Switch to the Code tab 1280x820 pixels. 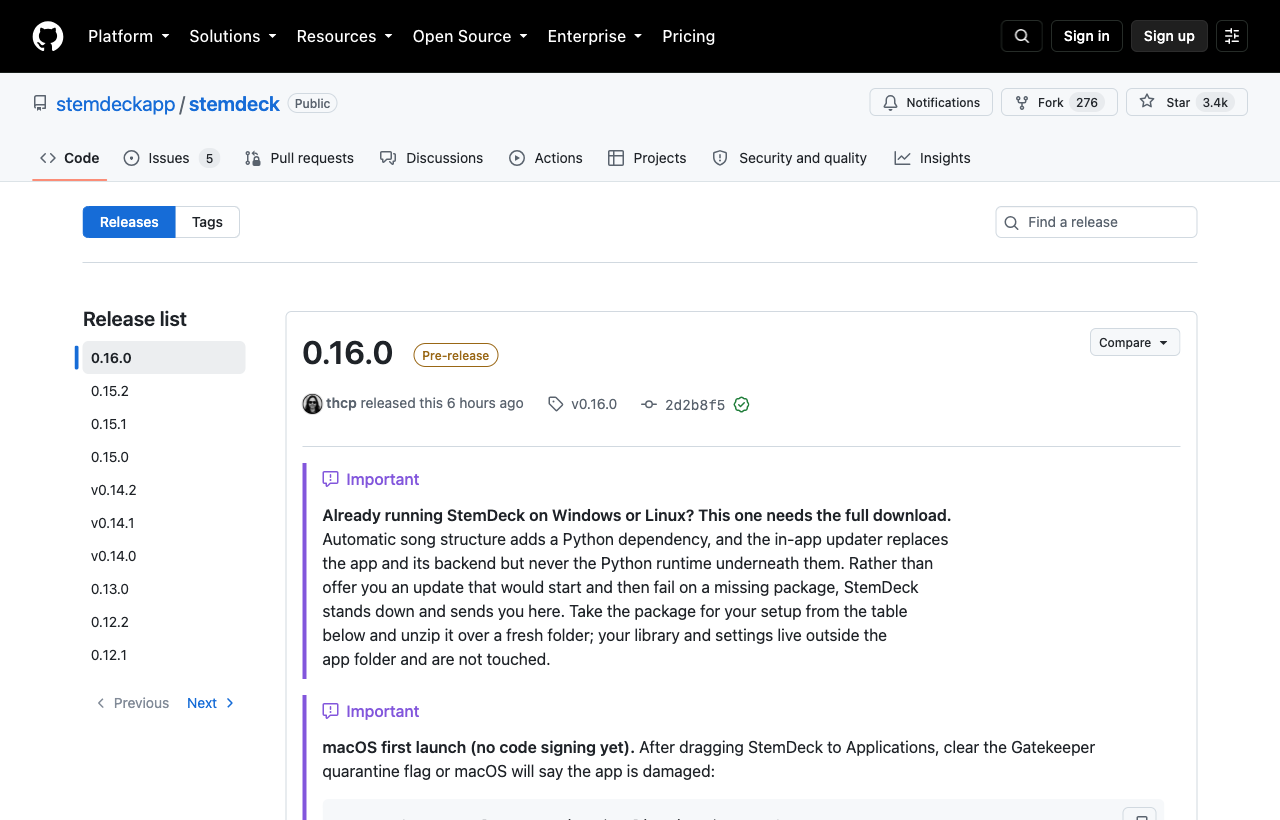point(70,158)
